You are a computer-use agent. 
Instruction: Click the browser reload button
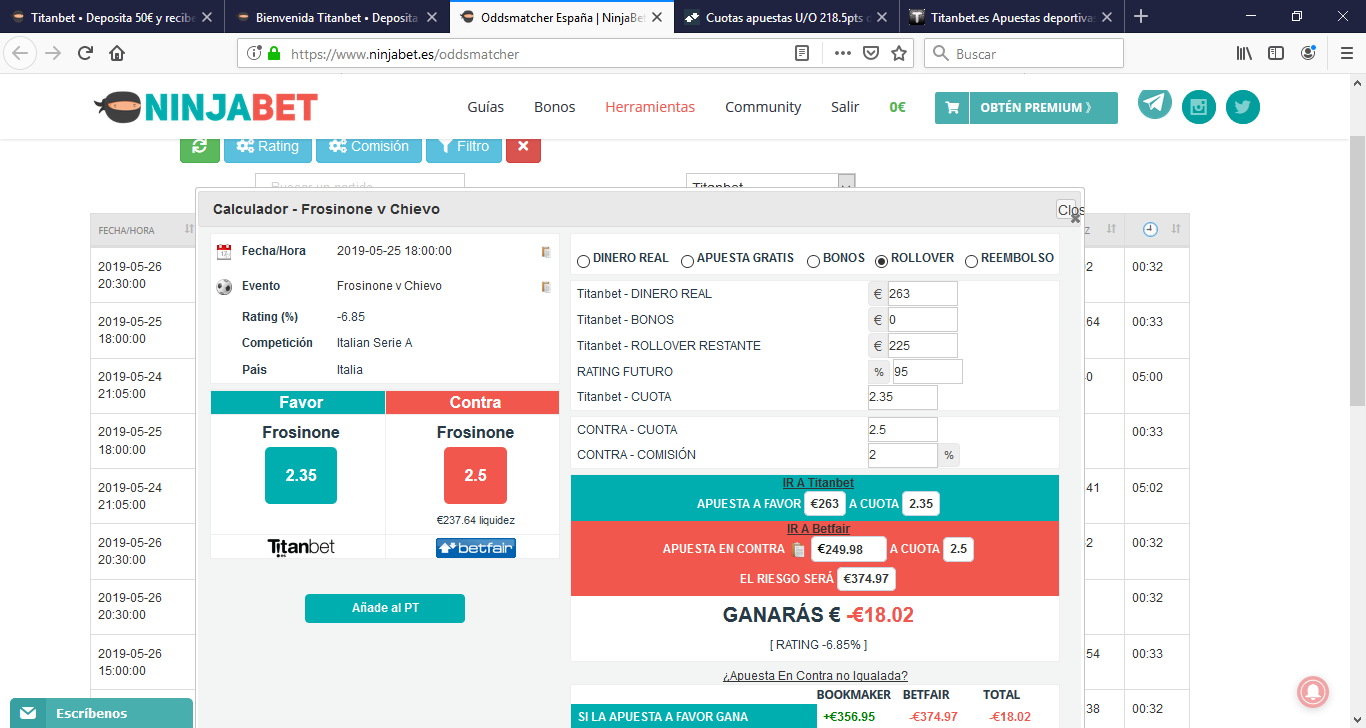pyautogui.click(x=86, y=54)
